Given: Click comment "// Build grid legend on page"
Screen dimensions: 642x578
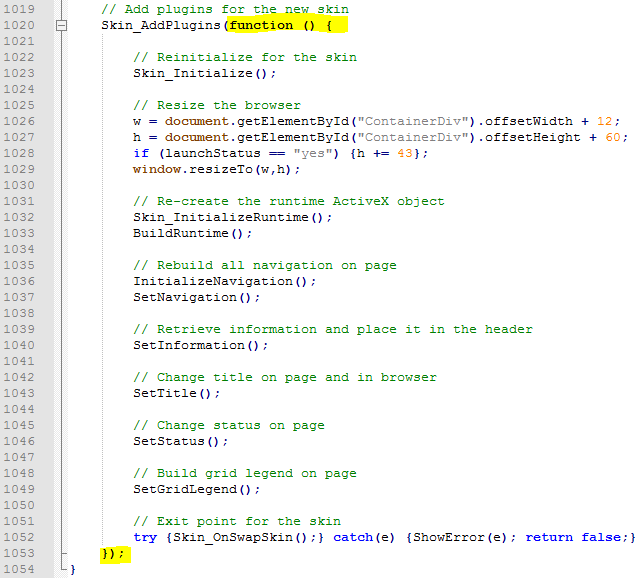Looking at the screenshot, I should pyautogui.click(x=245, y=473).
